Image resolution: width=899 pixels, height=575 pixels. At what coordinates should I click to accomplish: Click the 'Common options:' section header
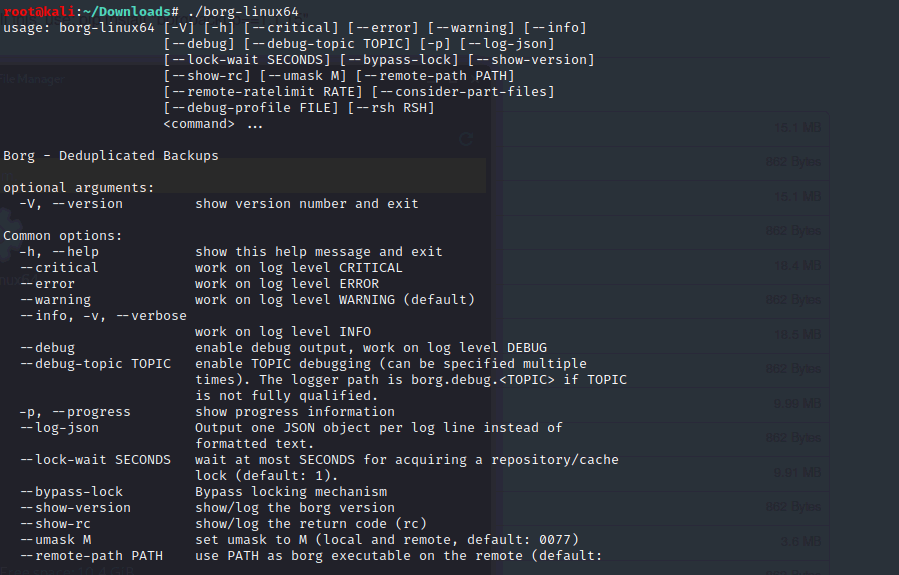pos(63,235)
